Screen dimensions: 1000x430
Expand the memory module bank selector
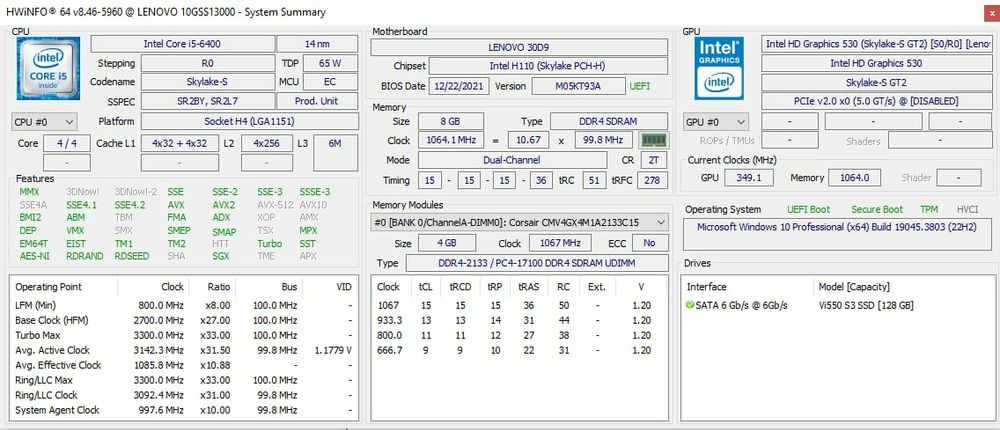pyautogui.click(x=520, y=222)
